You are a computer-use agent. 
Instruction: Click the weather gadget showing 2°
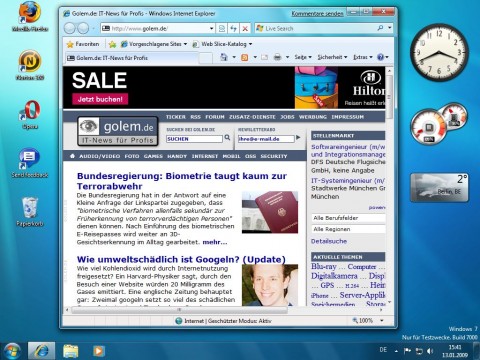click(439, 188)
